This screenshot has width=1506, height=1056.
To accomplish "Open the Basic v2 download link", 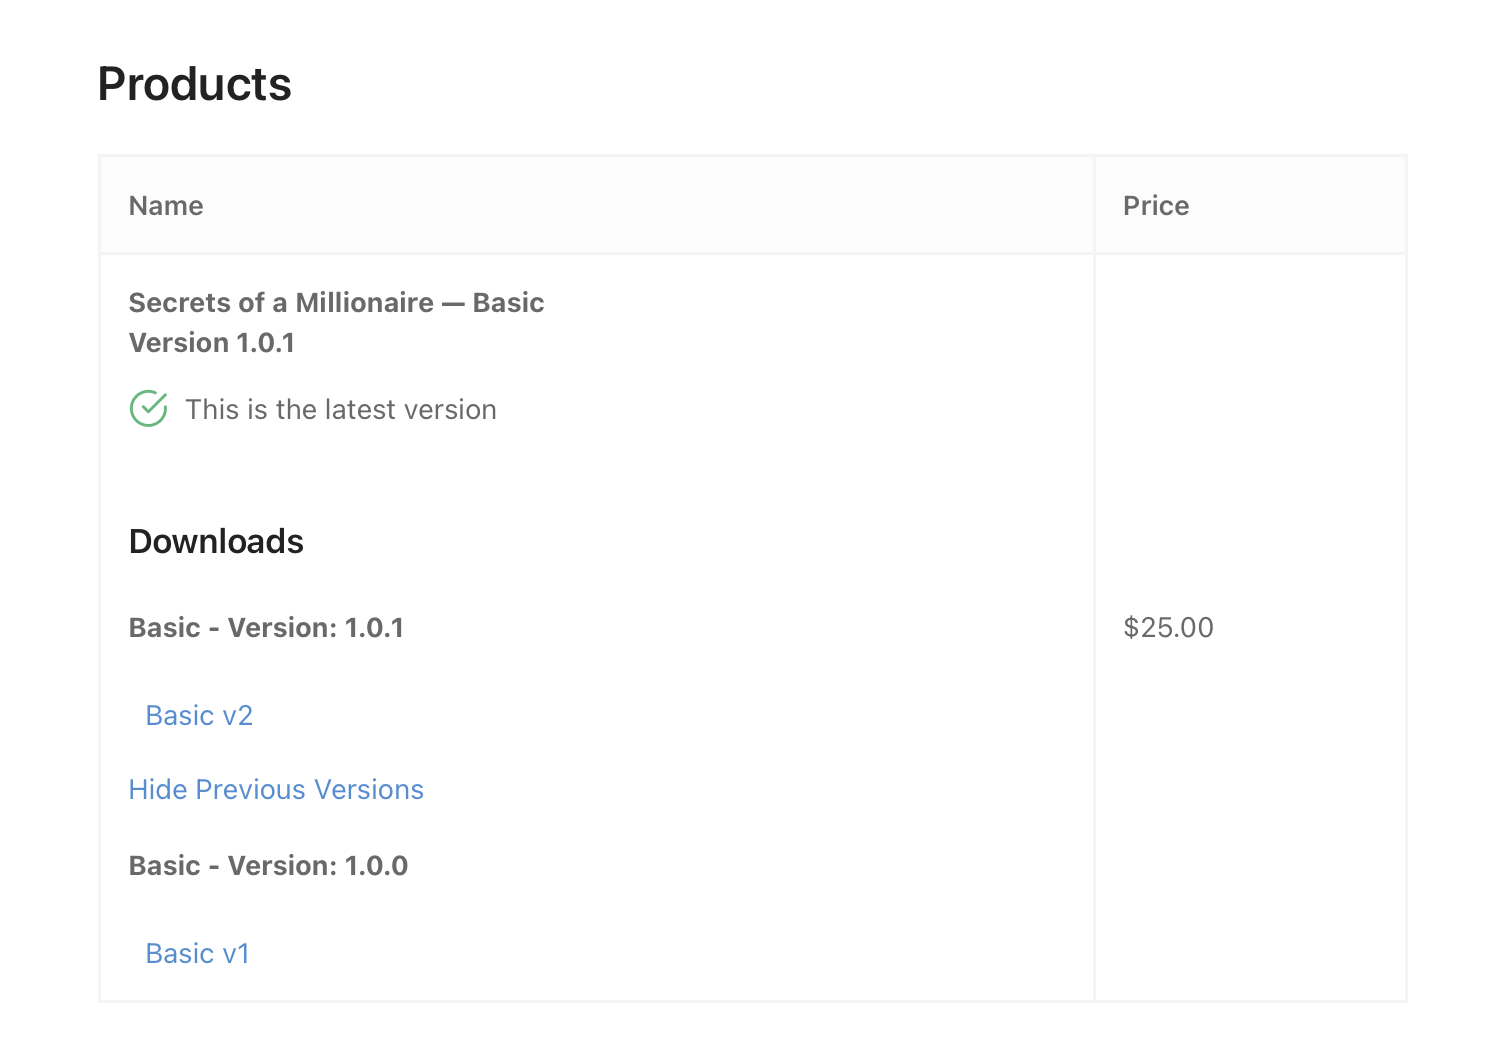I will pos(199,716).
